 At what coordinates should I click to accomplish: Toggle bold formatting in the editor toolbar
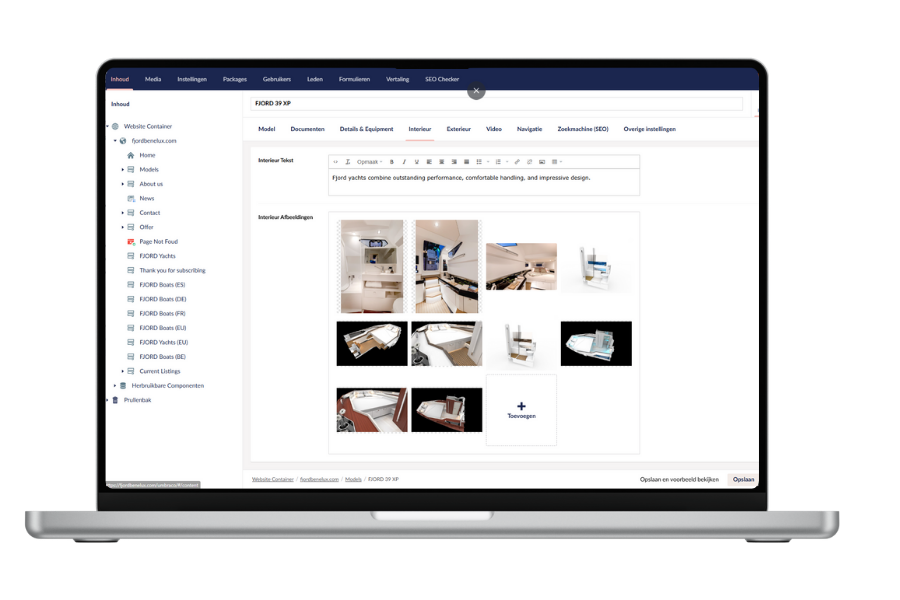391,160
